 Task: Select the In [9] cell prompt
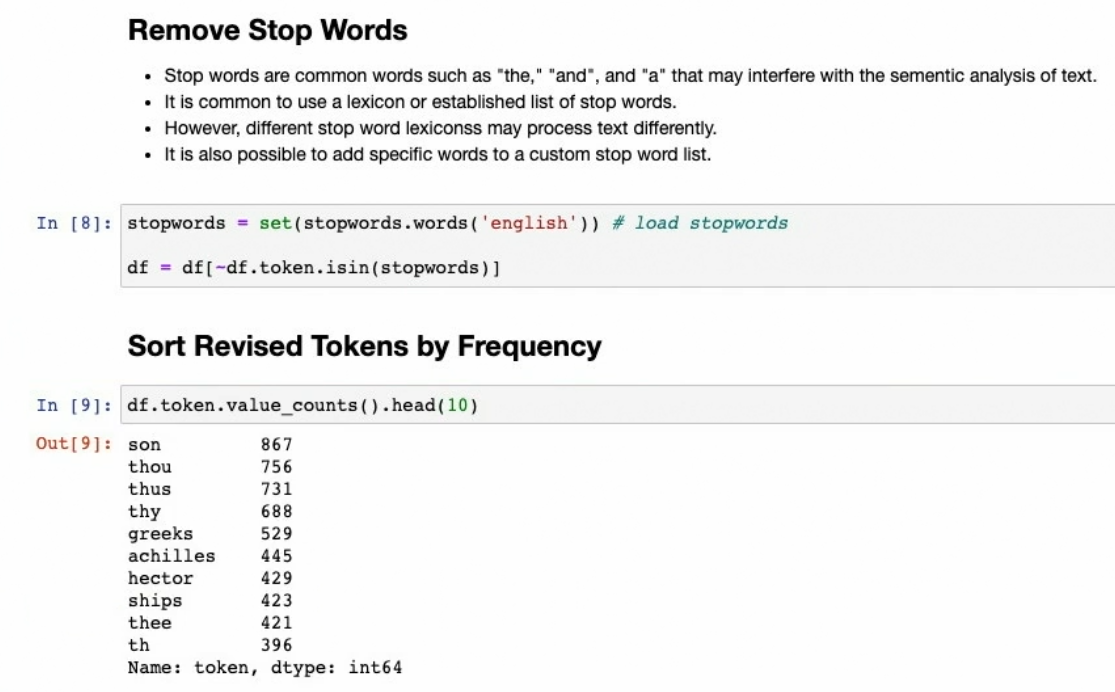tap(75, 405)
